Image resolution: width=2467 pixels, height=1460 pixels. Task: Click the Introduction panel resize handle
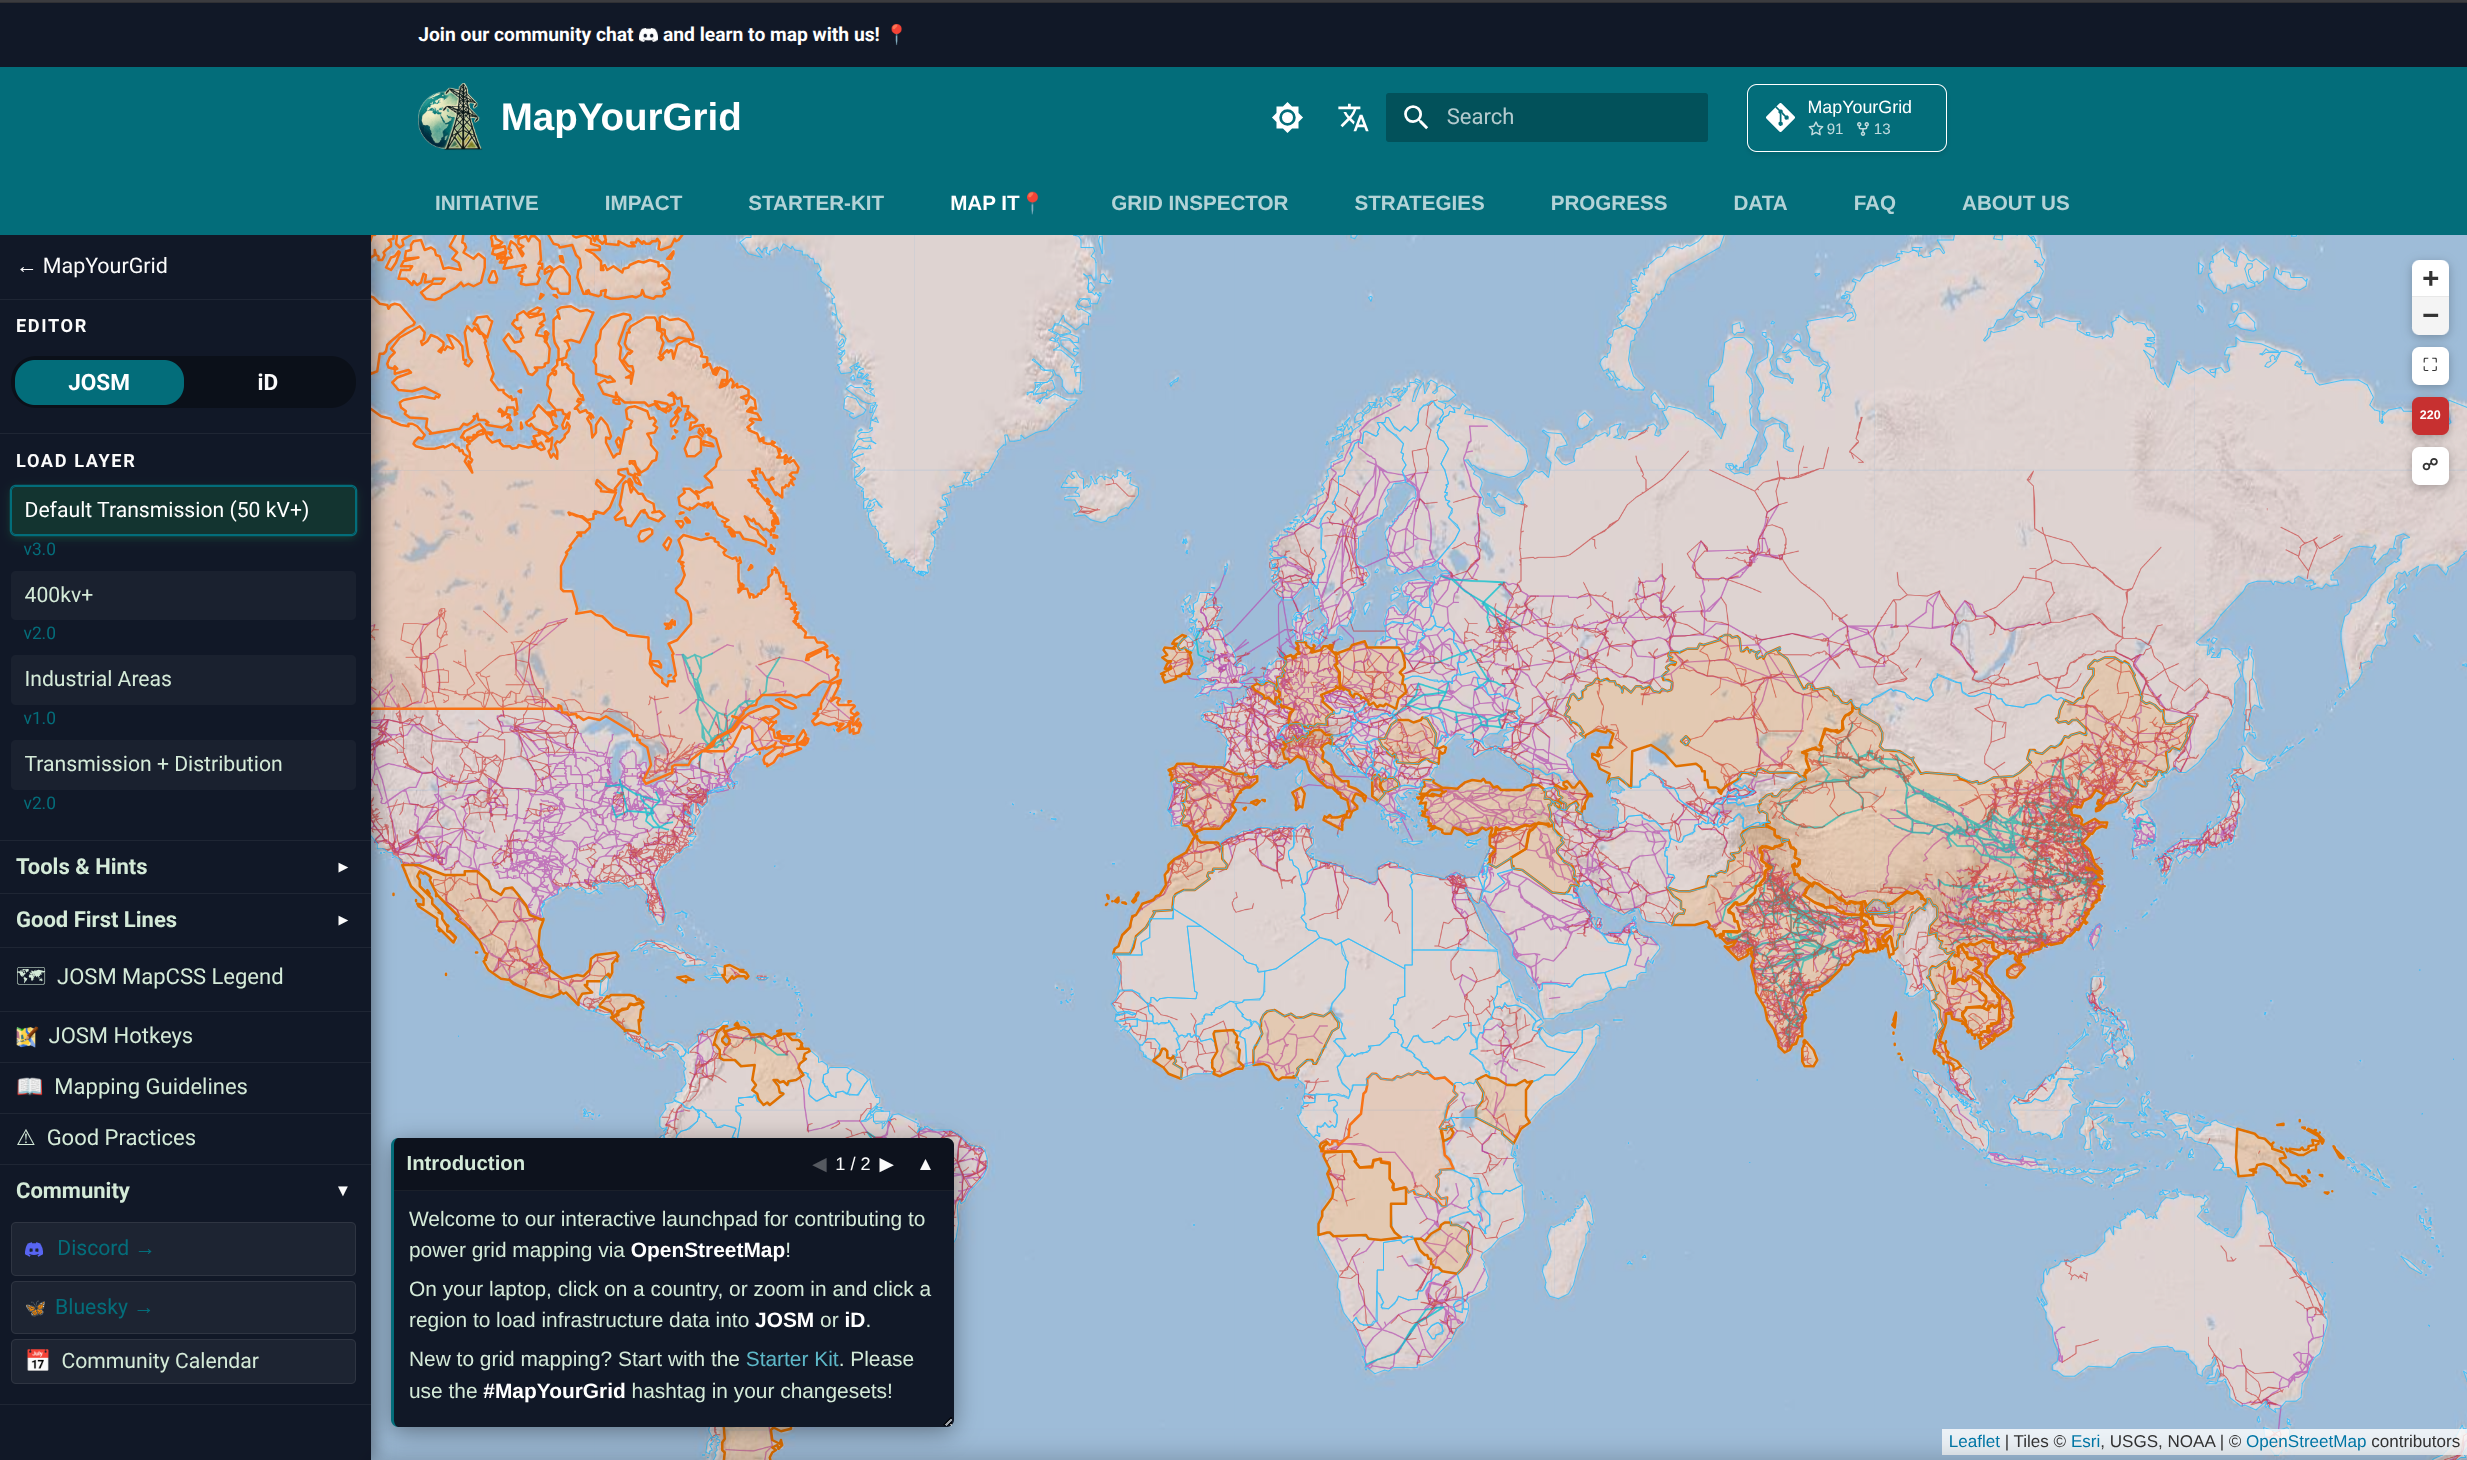coord(947,1420)
